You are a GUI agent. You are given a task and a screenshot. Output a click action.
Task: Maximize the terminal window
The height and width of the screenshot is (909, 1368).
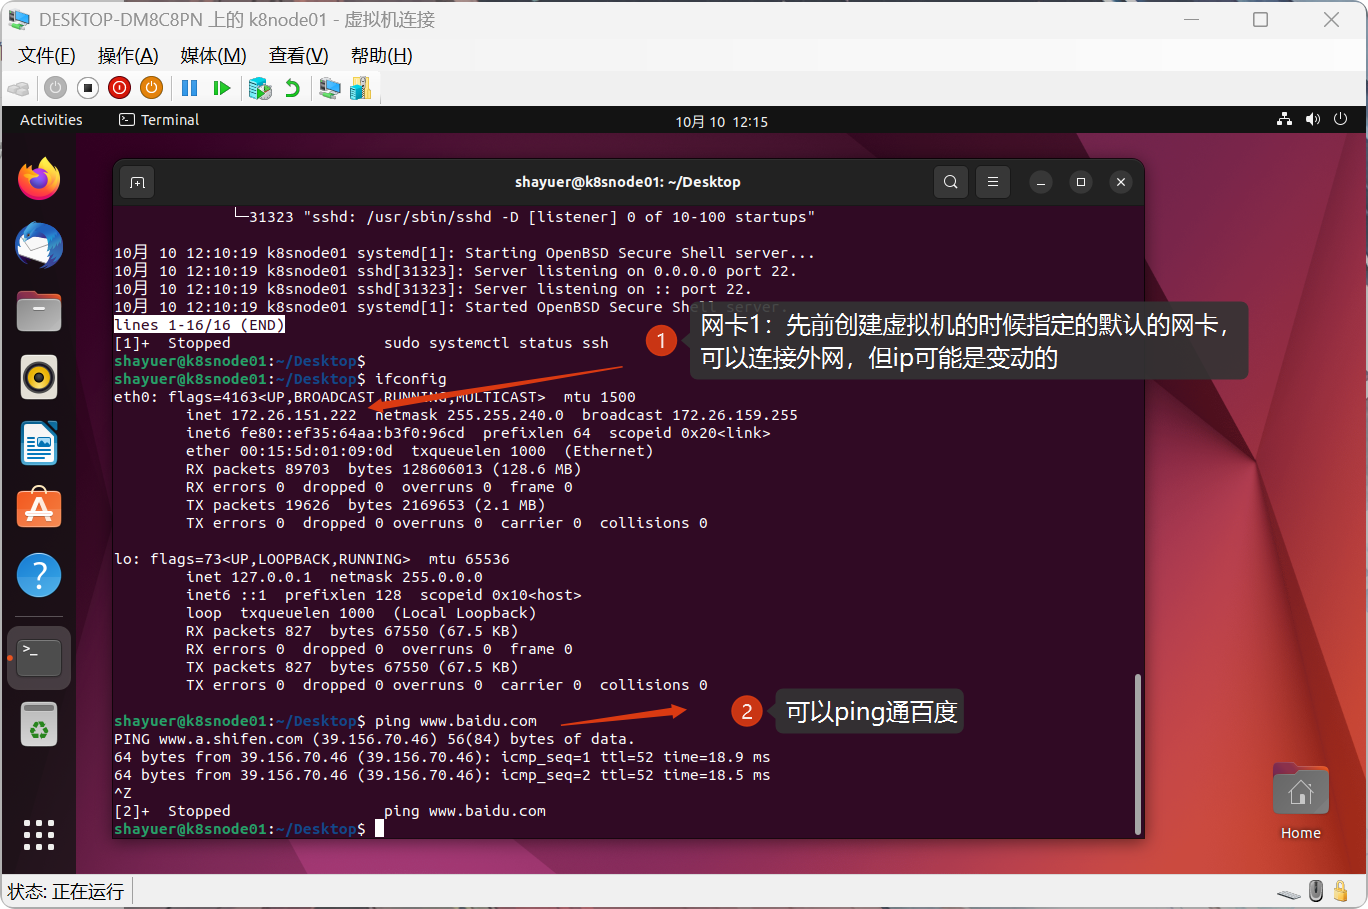click(x=1081, y=182)
